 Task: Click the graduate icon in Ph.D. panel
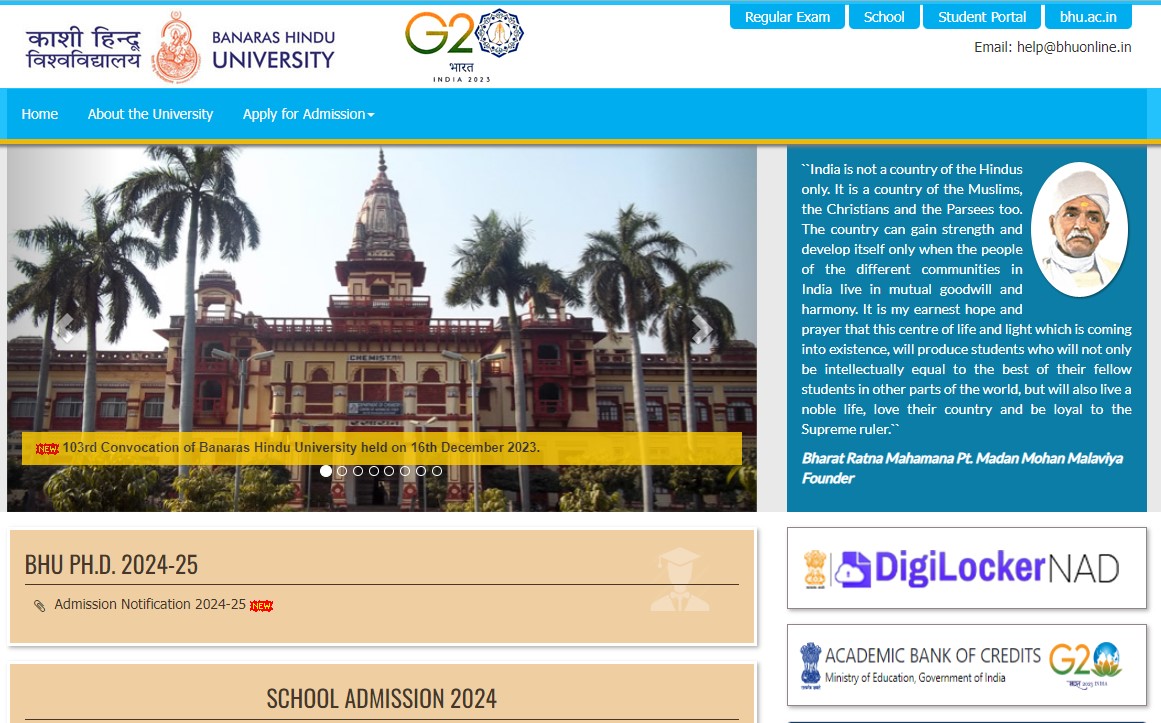click(679, 580)
